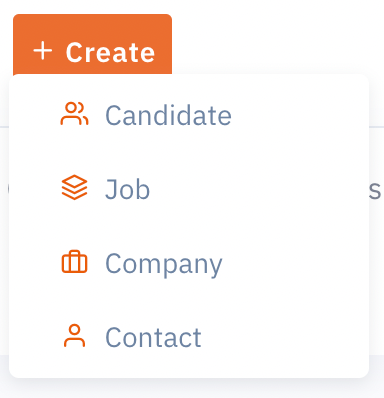Click the Candidate text label
This screenshot has width=384, height=398.
[168, 115]
